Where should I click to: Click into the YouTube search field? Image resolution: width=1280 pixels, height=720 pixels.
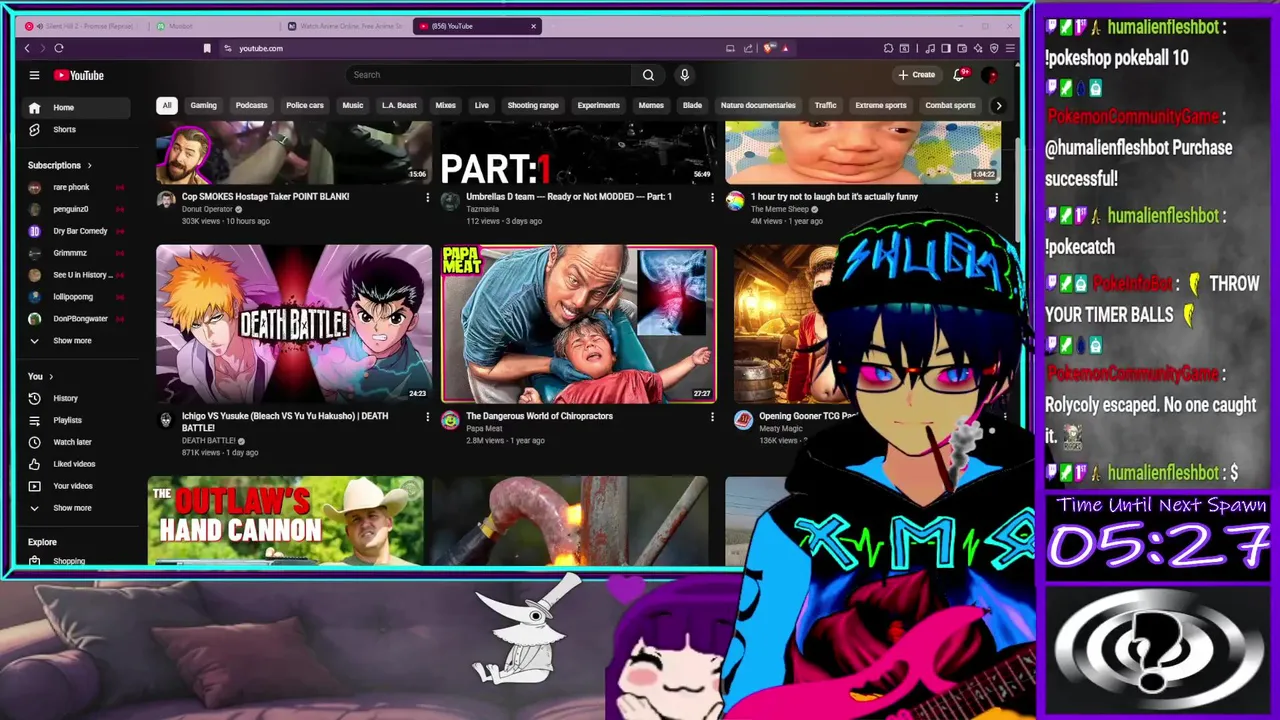[489, 75]
